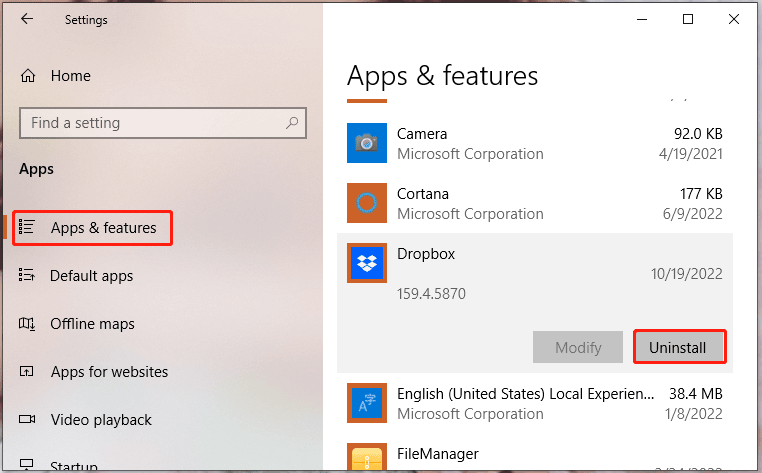The height and width of the screenshot is (473, 762).
Task: Select the FileManager app entry
Action: pos(437,454)
